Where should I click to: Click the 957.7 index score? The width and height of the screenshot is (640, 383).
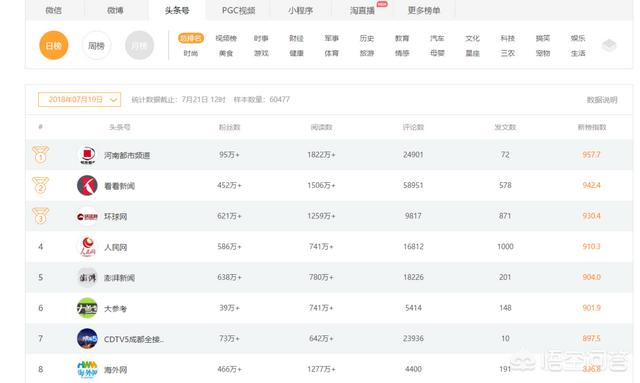pos(591,155)
